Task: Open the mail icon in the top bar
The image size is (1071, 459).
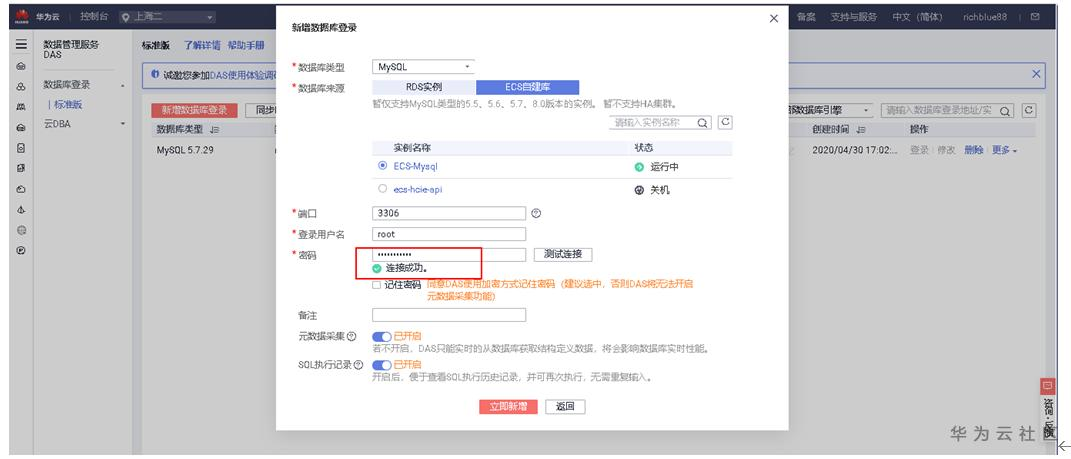Action: point(1035,17)
